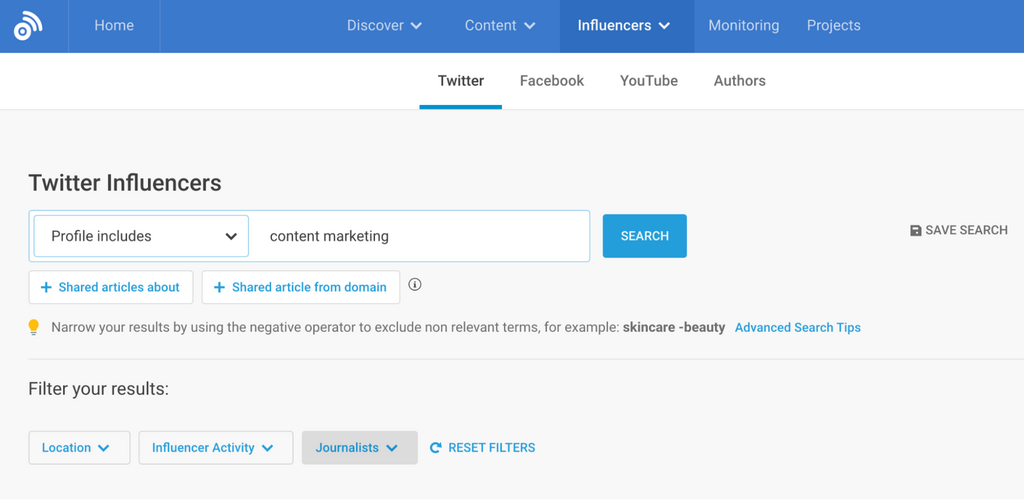Switch to the YouTube tab
The height and width of the screenshot is (500, 1024).
[x=649, y=81]
